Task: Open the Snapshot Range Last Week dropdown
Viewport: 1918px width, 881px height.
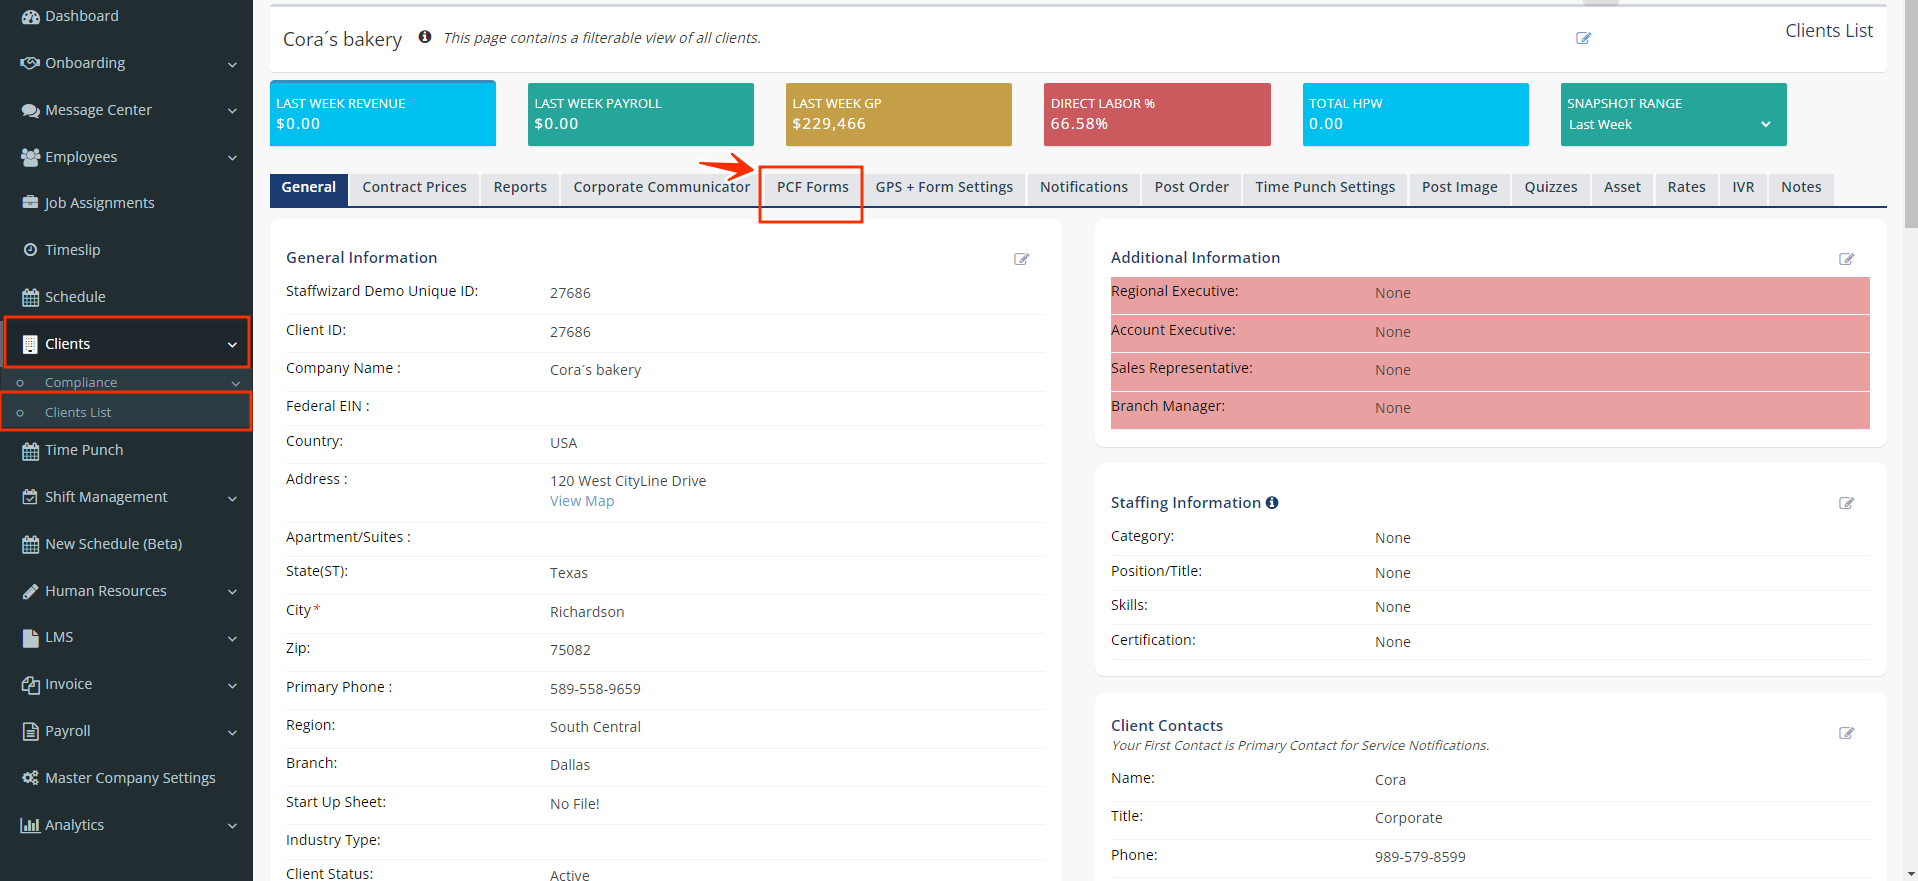Action: [1672, 125]
